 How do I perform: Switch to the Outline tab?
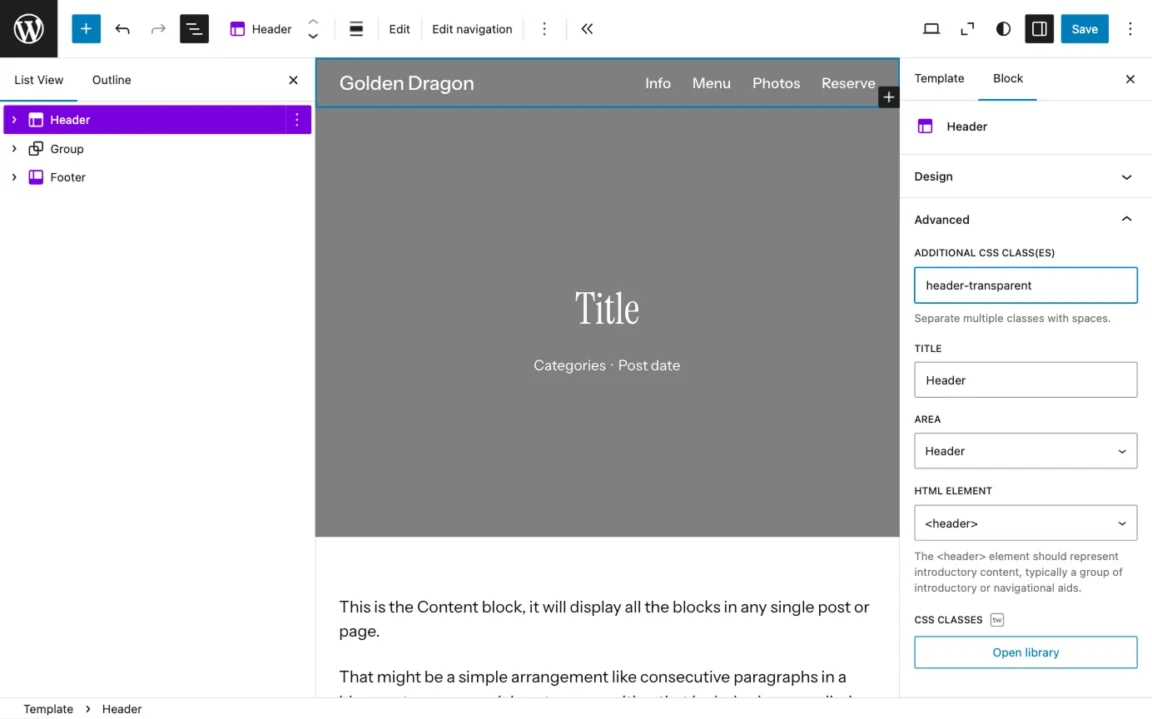[x=111, y=80]
